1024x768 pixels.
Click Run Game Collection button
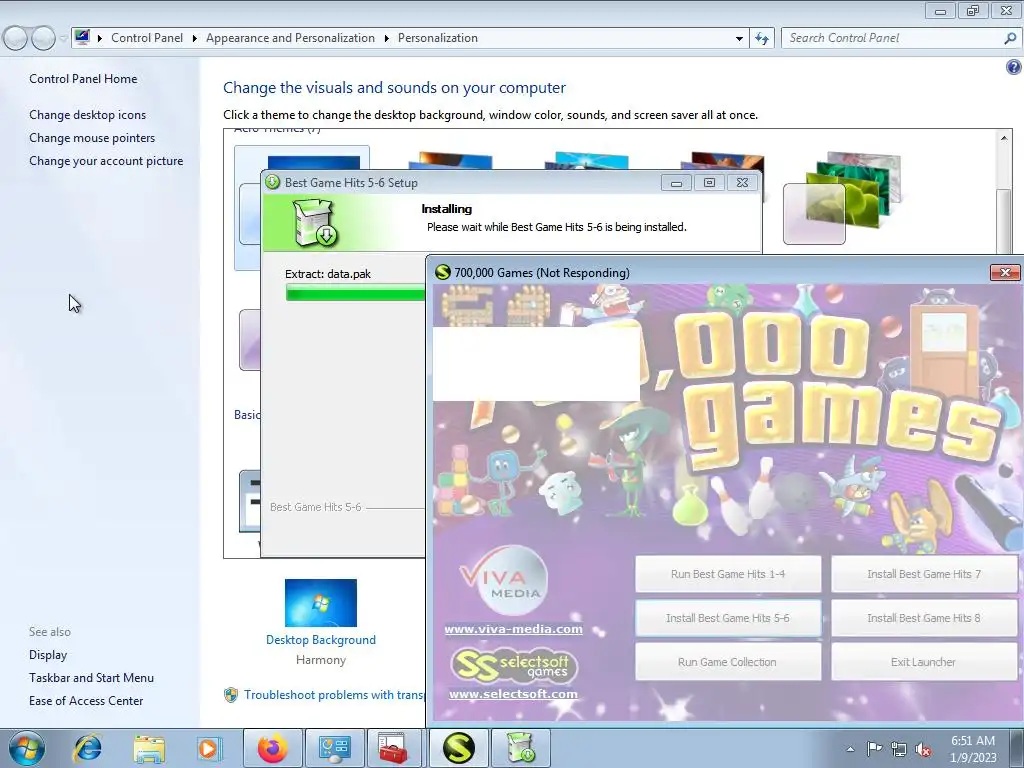coord(728,662)
